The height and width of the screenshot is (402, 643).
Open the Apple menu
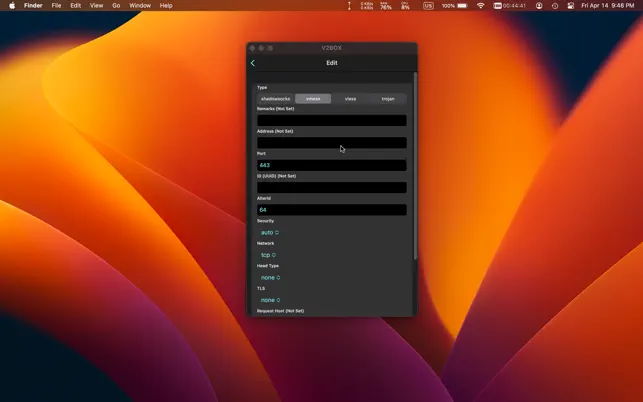tap(12, 6)
